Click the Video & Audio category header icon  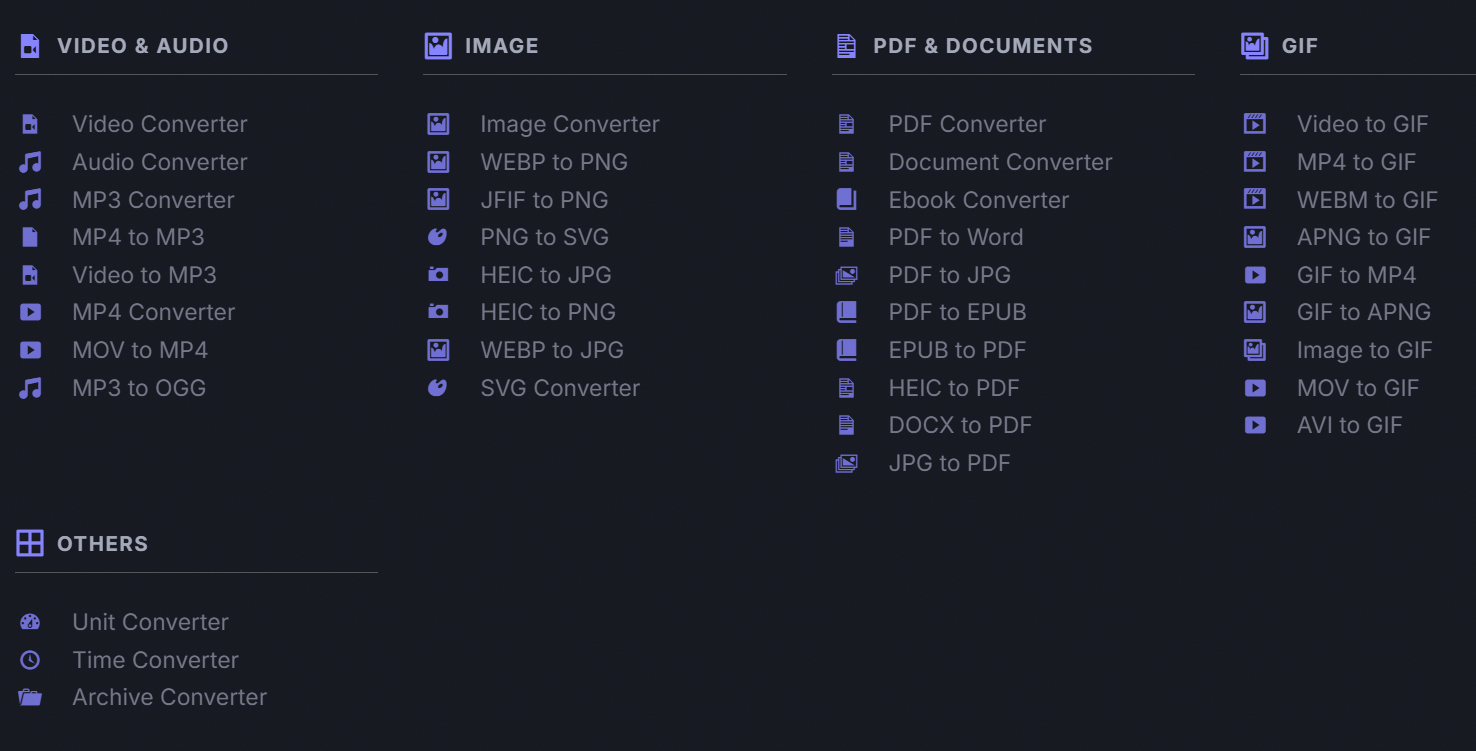click(30, 46)
